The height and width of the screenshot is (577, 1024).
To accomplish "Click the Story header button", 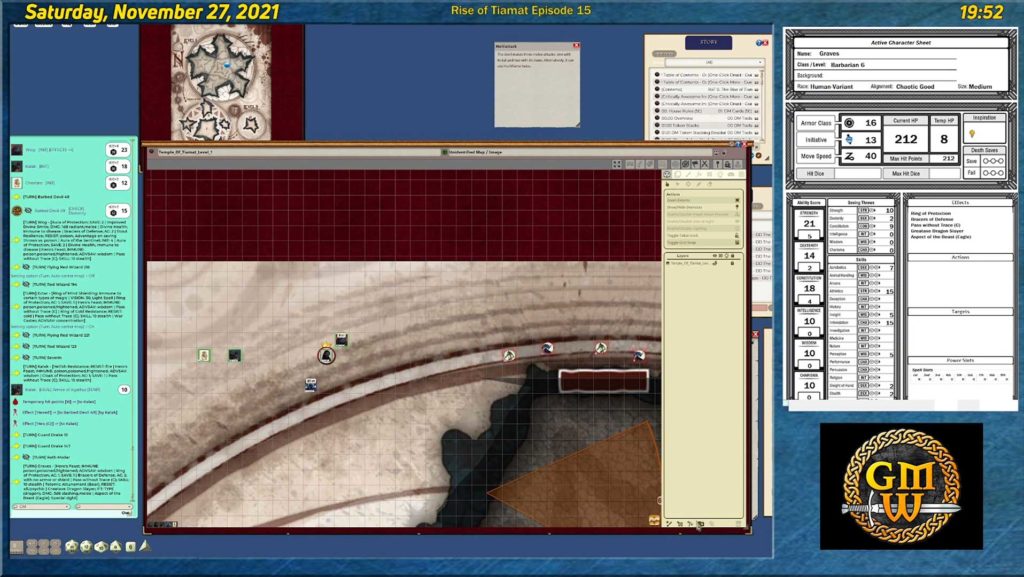I will click(708, 43).
